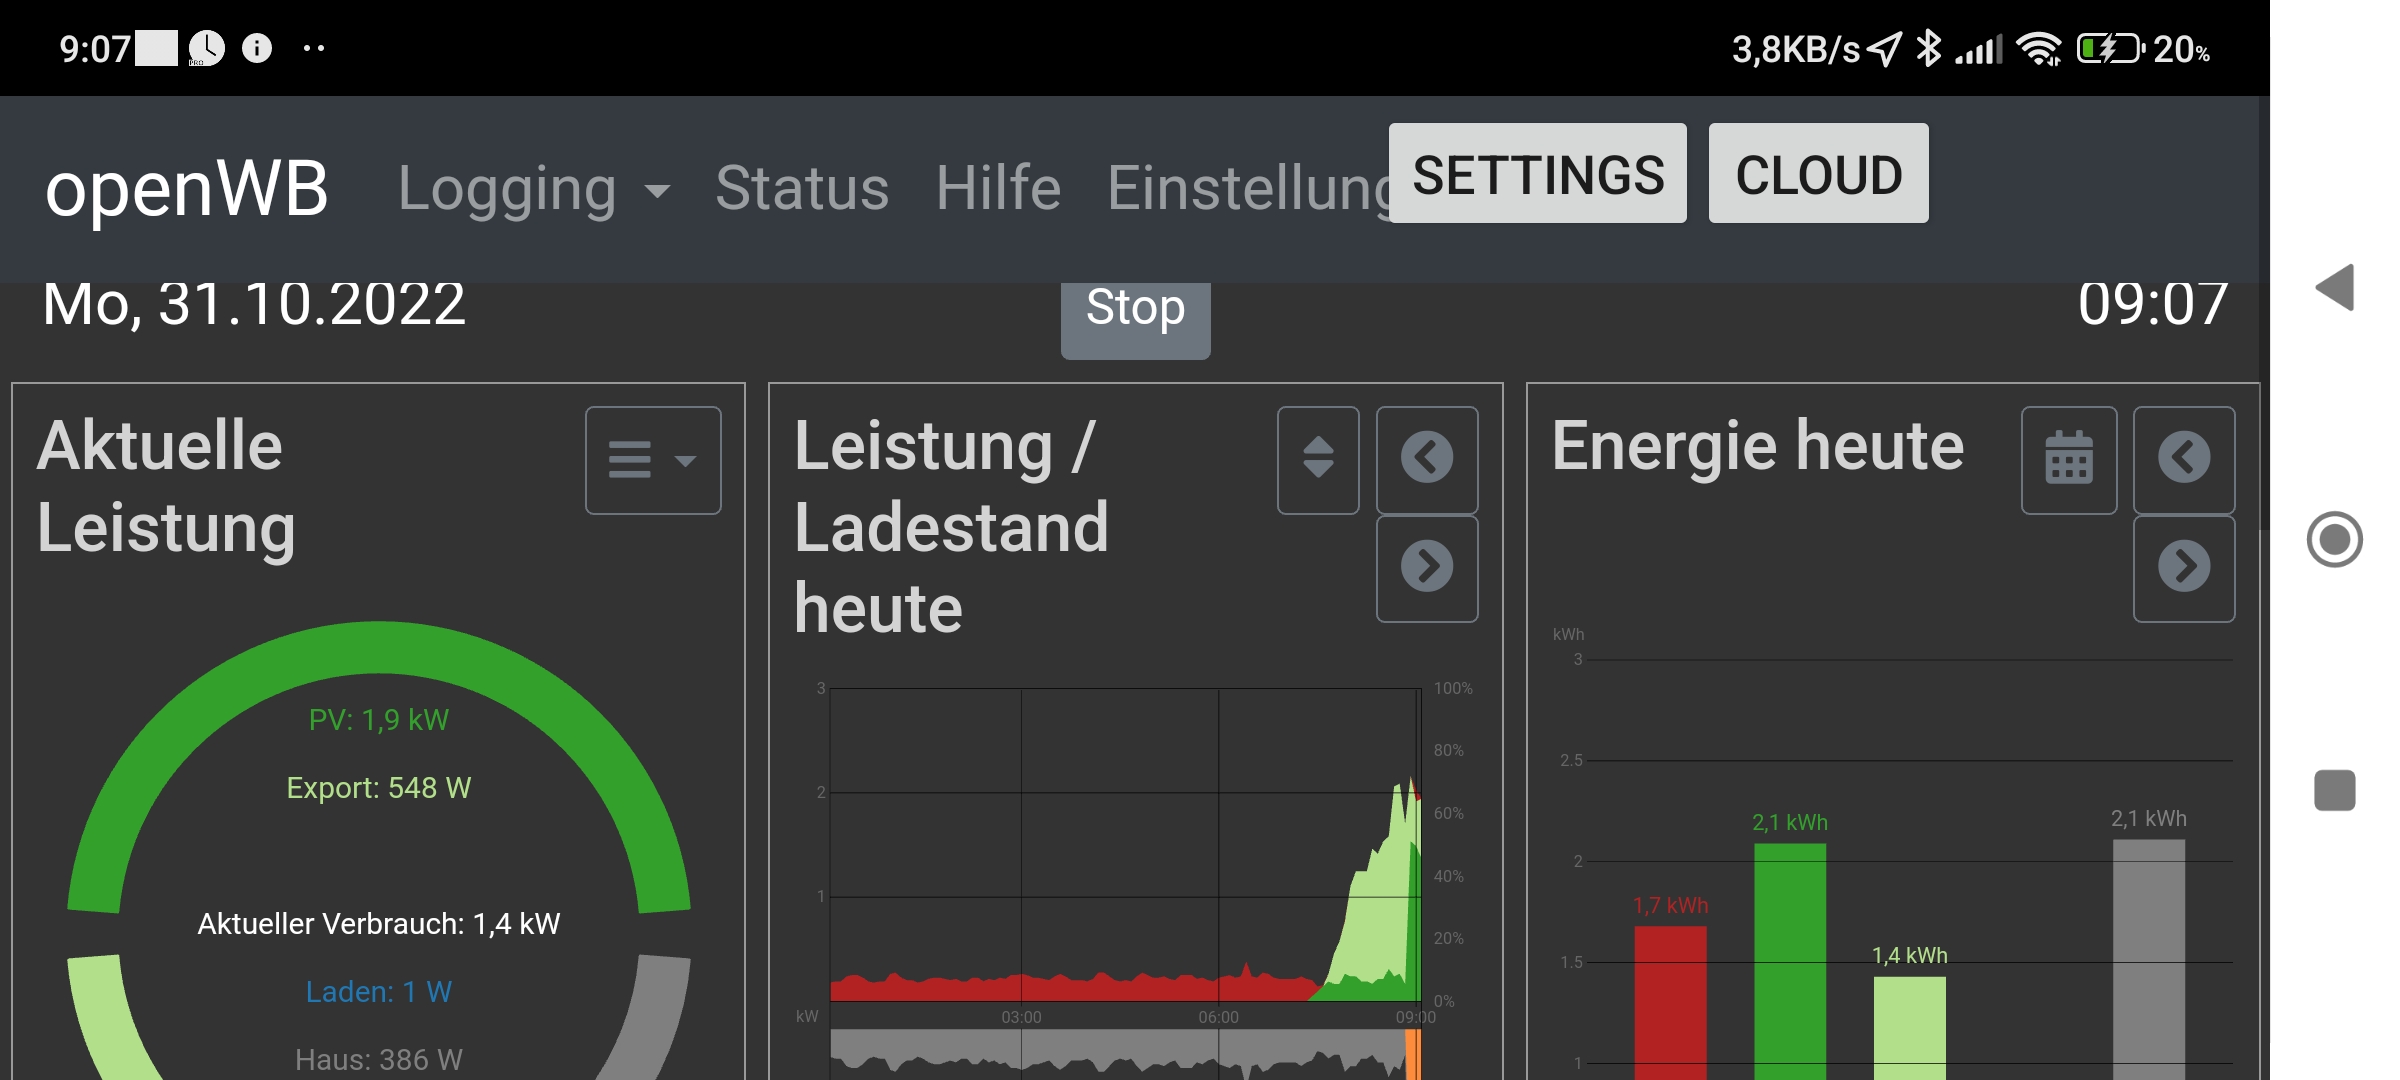Click next arrow in Energie heute panel
This screenshot has width=2400, height=1080.
click(2183, 568)
